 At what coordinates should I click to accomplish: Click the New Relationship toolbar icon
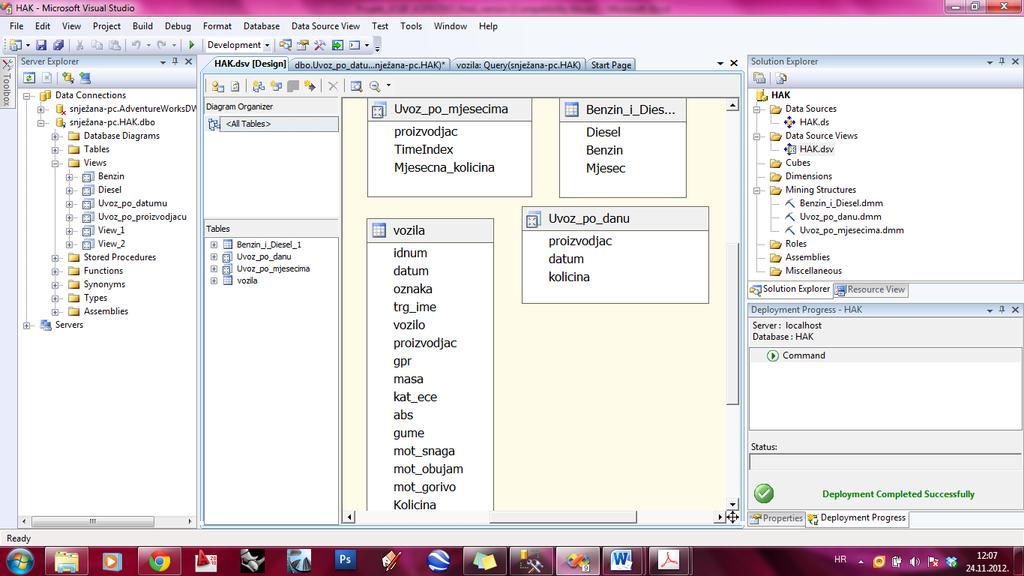point(310,86)
